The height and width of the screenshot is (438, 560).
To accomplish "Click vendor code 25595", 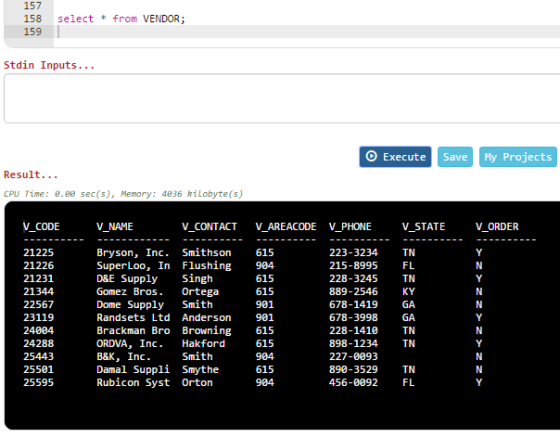I will point(39,382).
